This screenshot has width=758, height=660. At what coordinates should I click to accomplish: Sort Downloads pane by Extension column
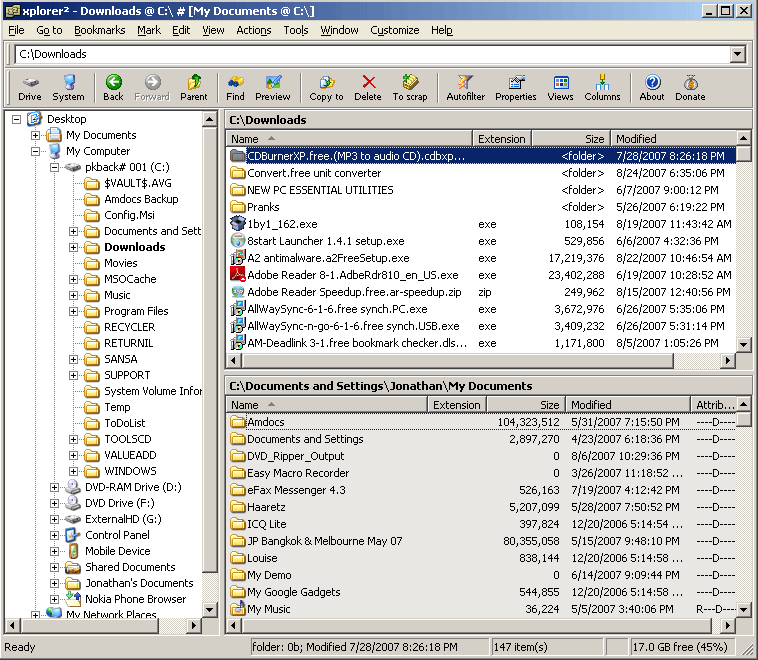[x=502, y=139]
